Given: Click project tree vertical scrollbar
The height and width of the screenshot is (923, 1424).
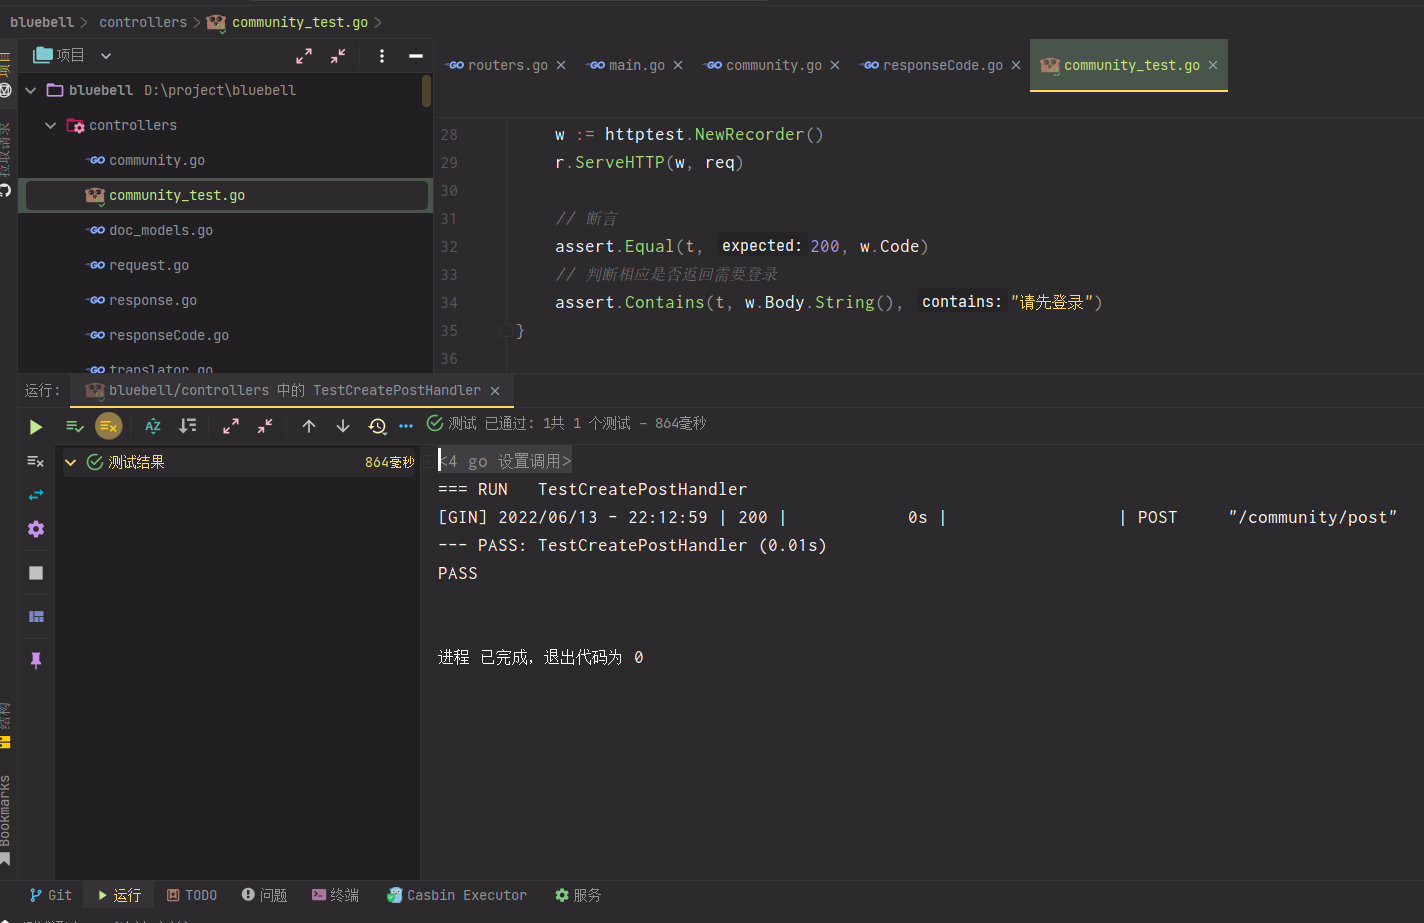Looking at the screenshot, I should [426, 91].
